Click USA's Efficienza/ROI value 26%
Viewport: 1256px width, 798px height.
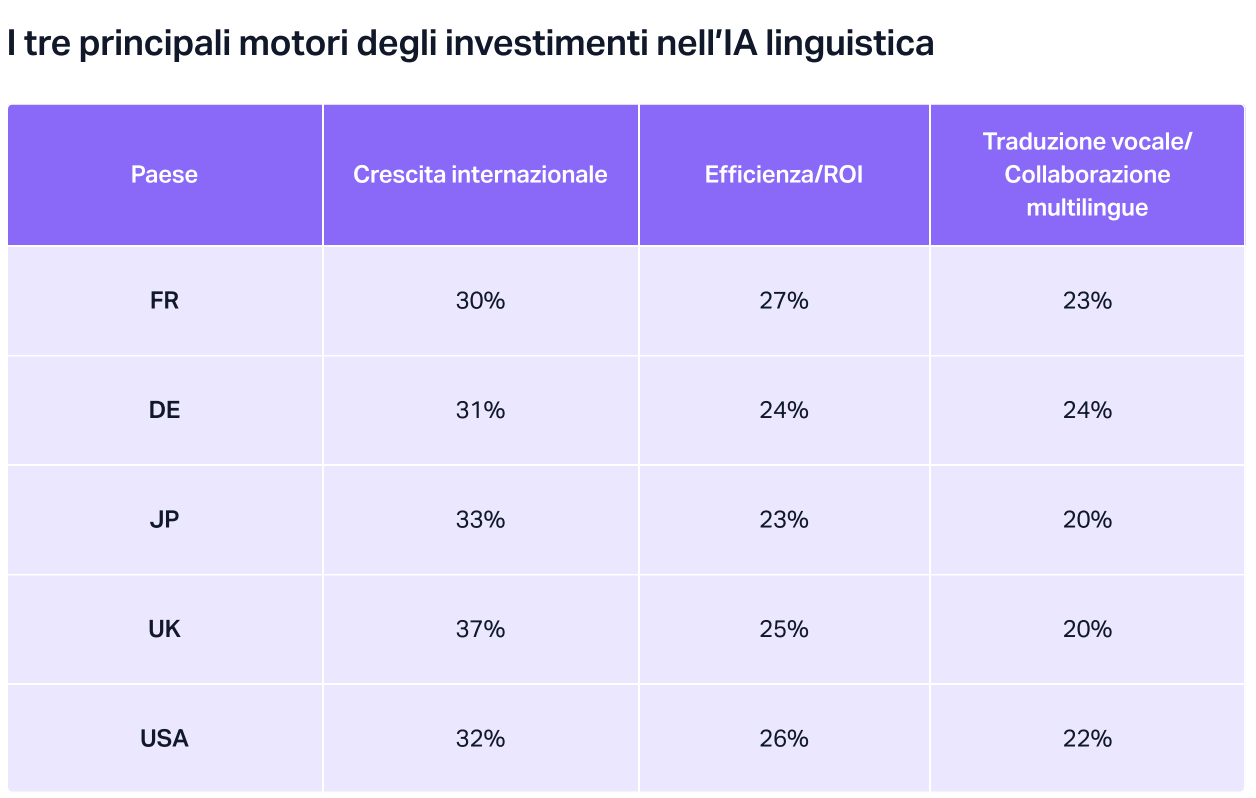[784, 739]
